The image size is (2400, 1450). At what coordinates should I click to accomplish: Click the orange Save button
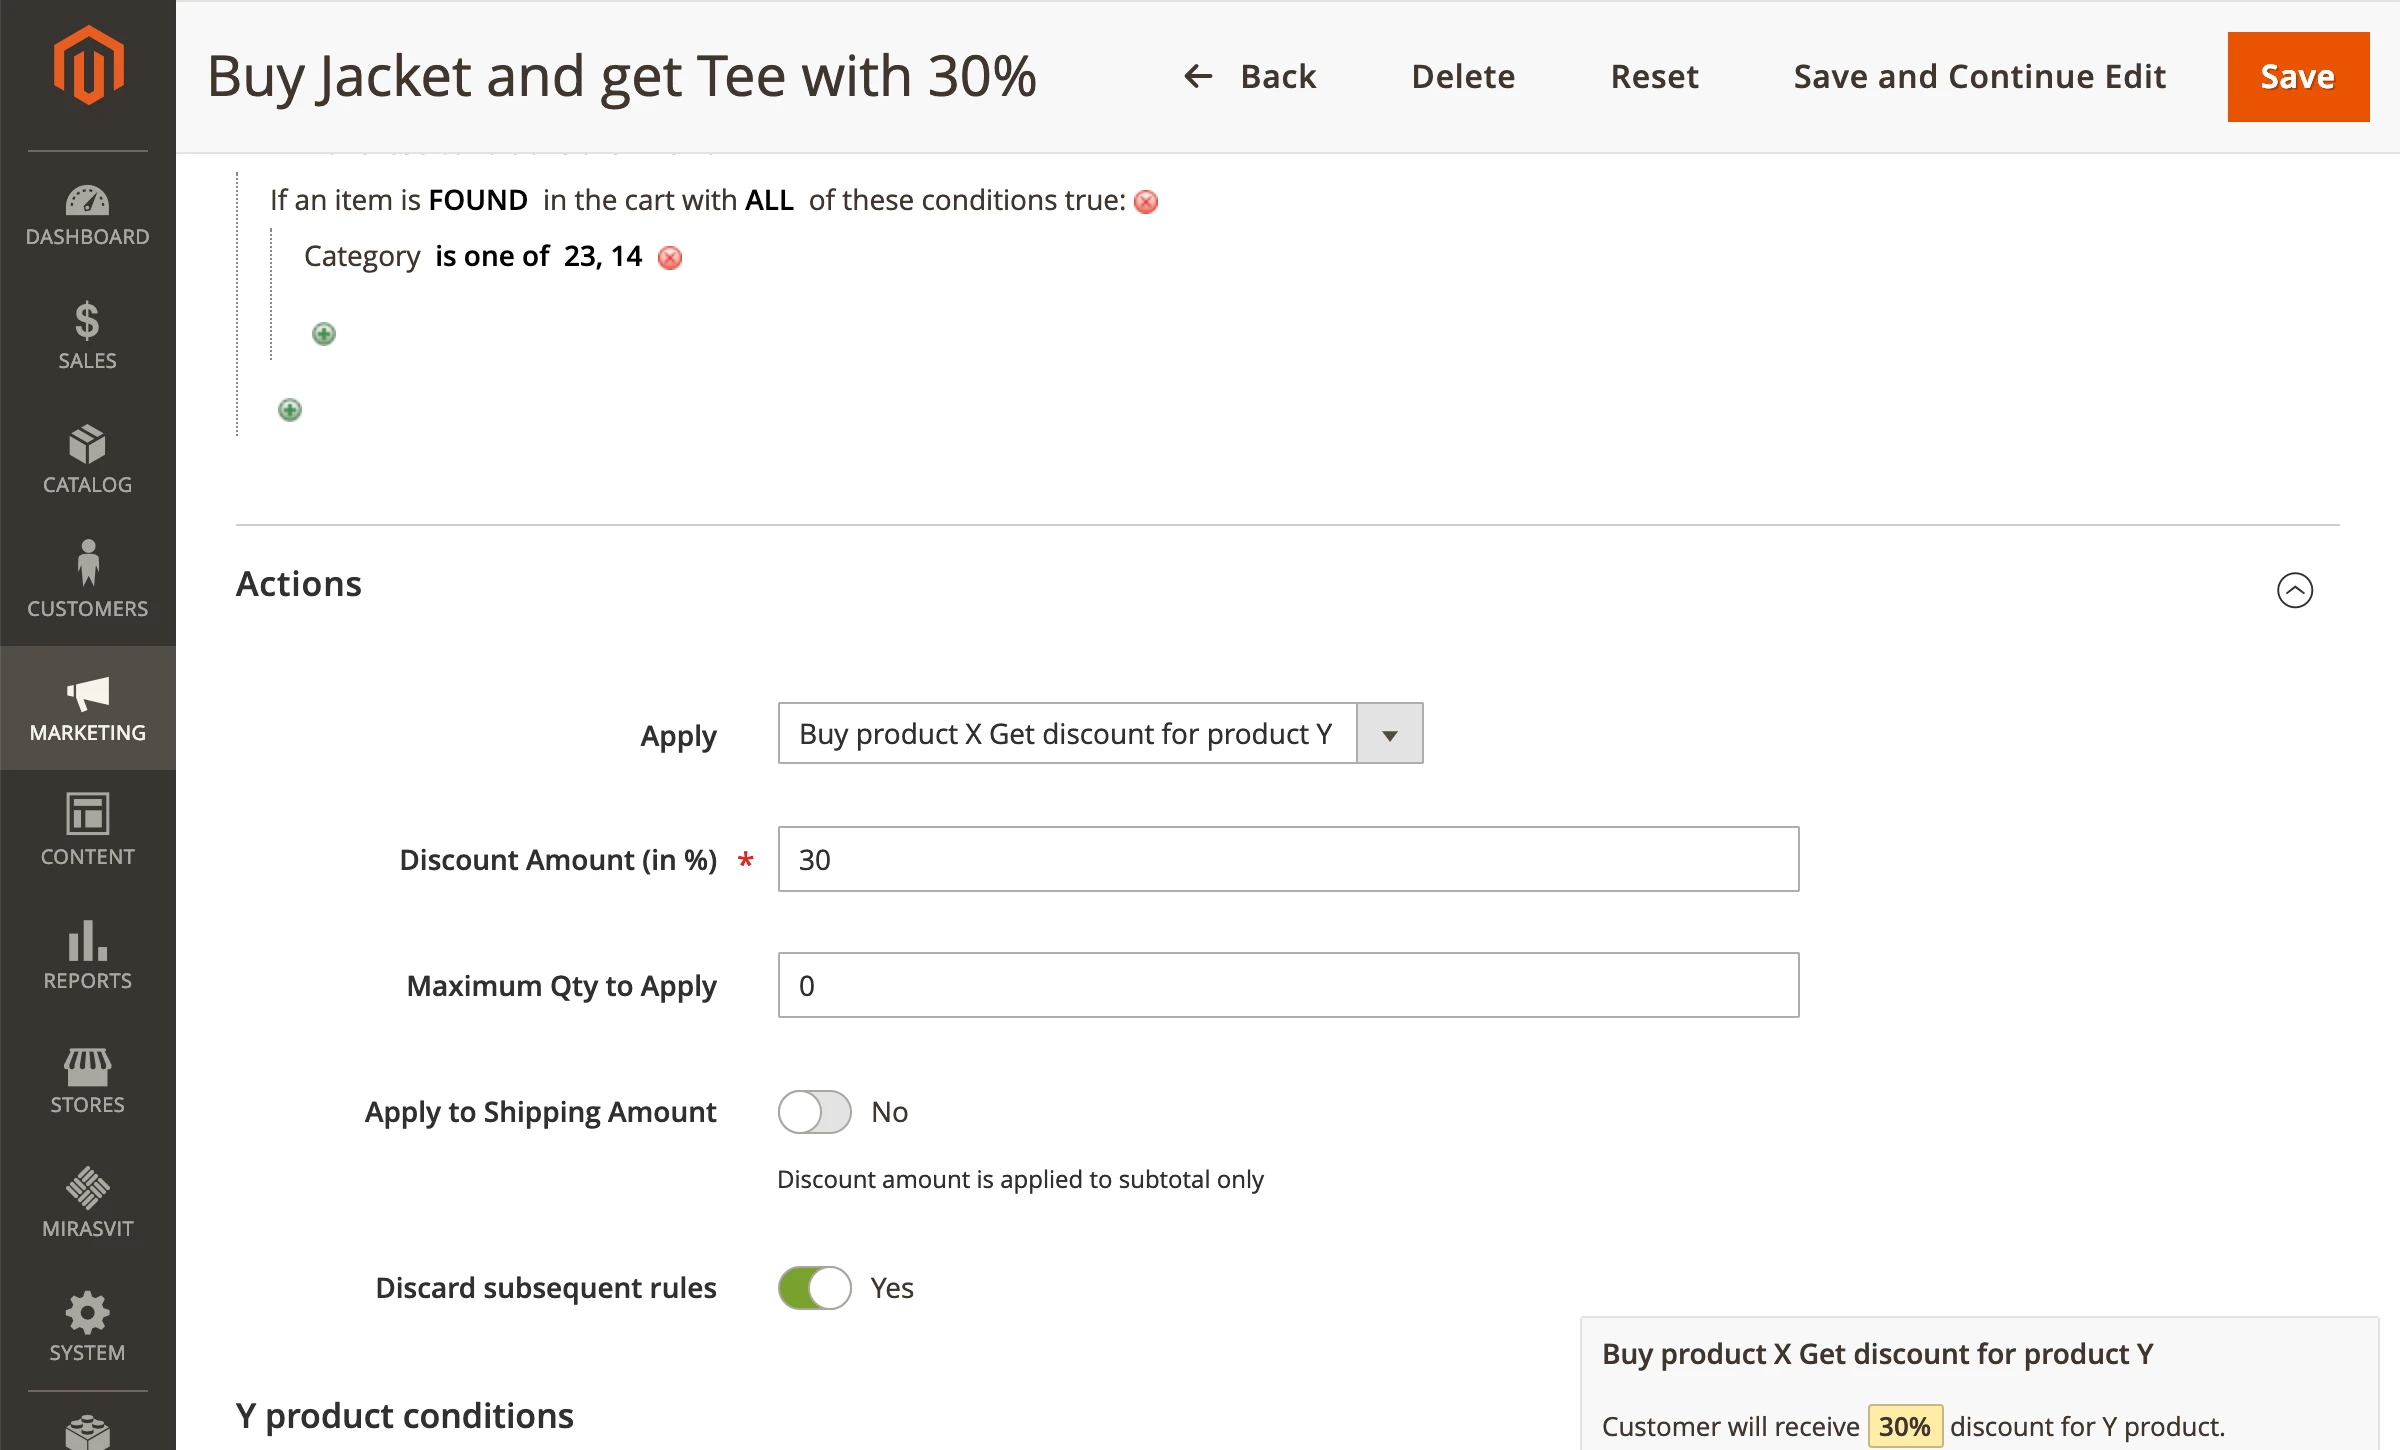pyautogui.click(x=2298, y=77)
